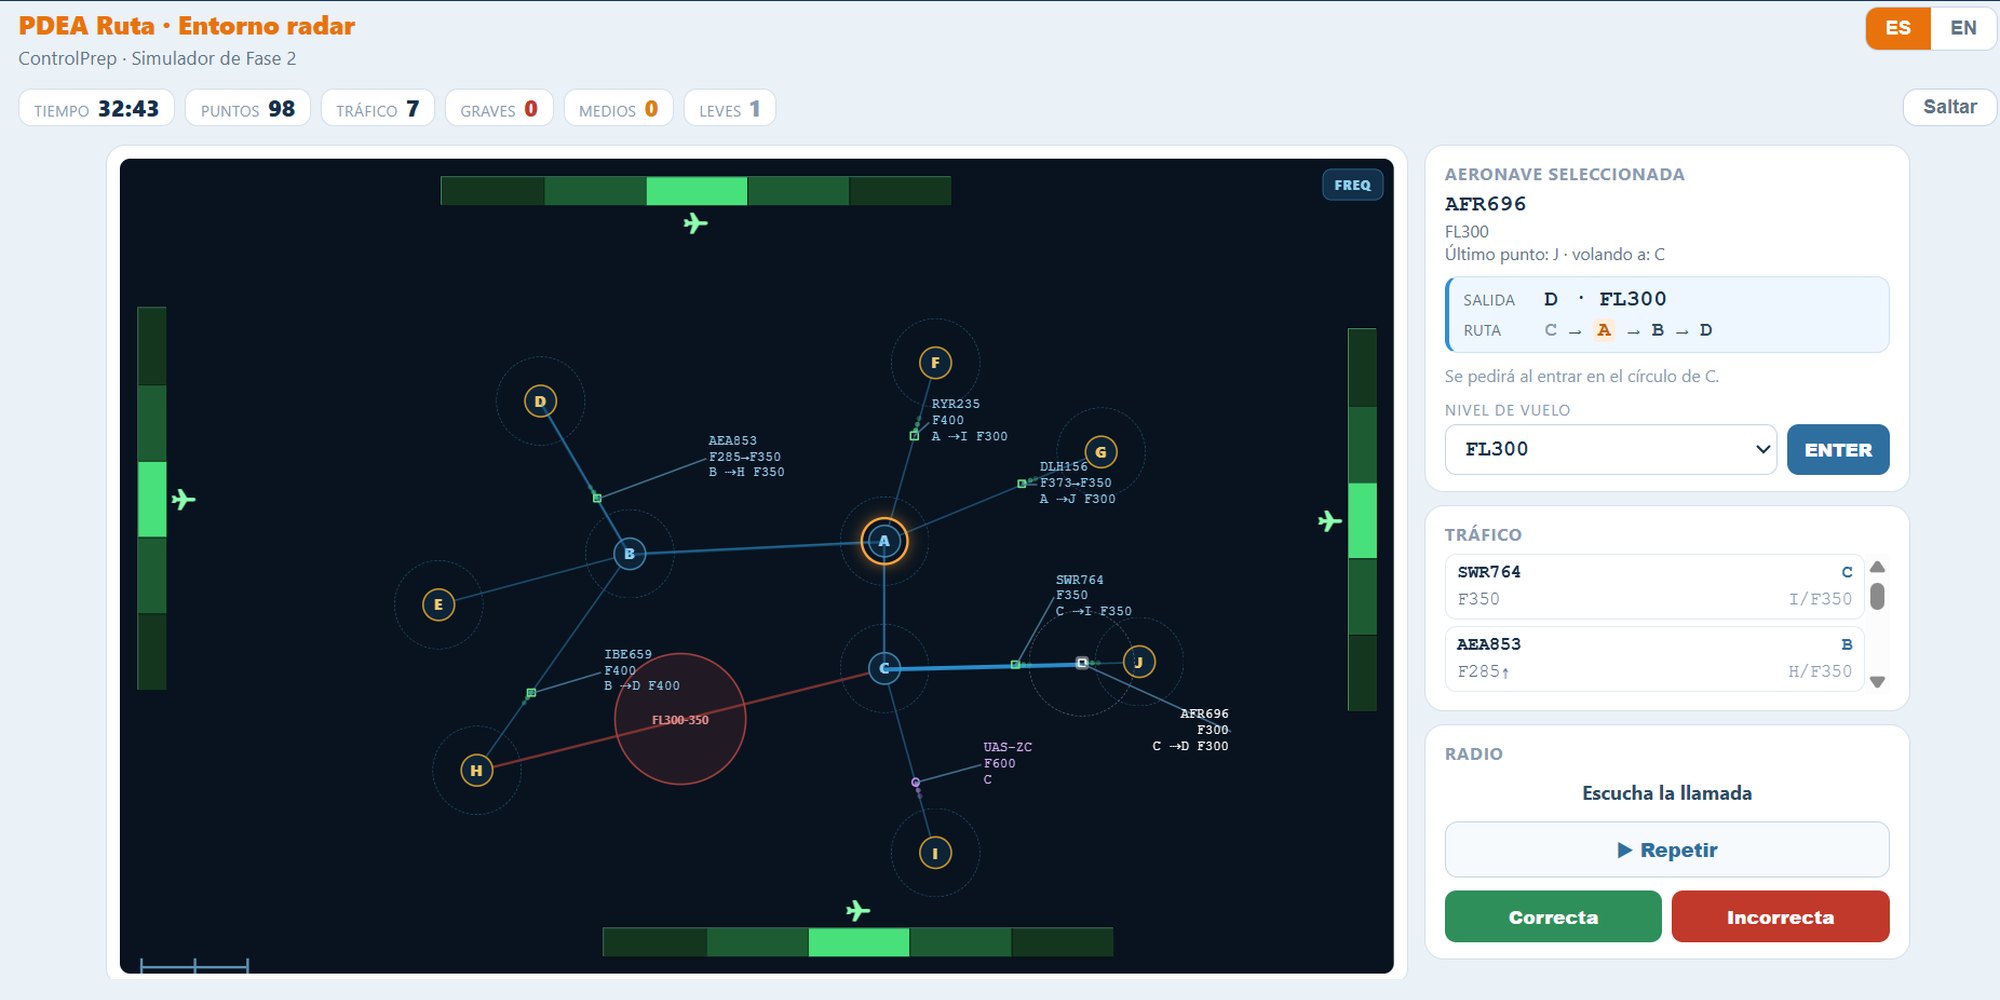This screenshot has height=1000, width=2000.
Task: Click the right edge airplane entry icon
Action: coord(1329,521)
